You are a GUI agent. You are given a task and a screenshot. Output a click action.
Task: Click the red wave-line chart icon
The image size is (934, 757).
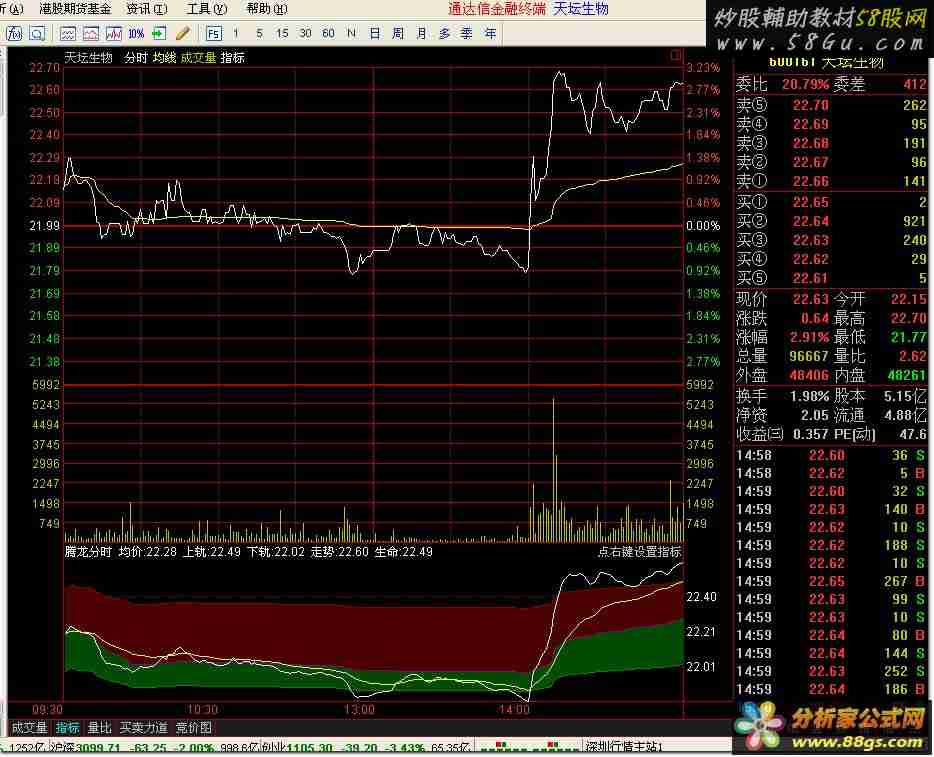point(91,33)
